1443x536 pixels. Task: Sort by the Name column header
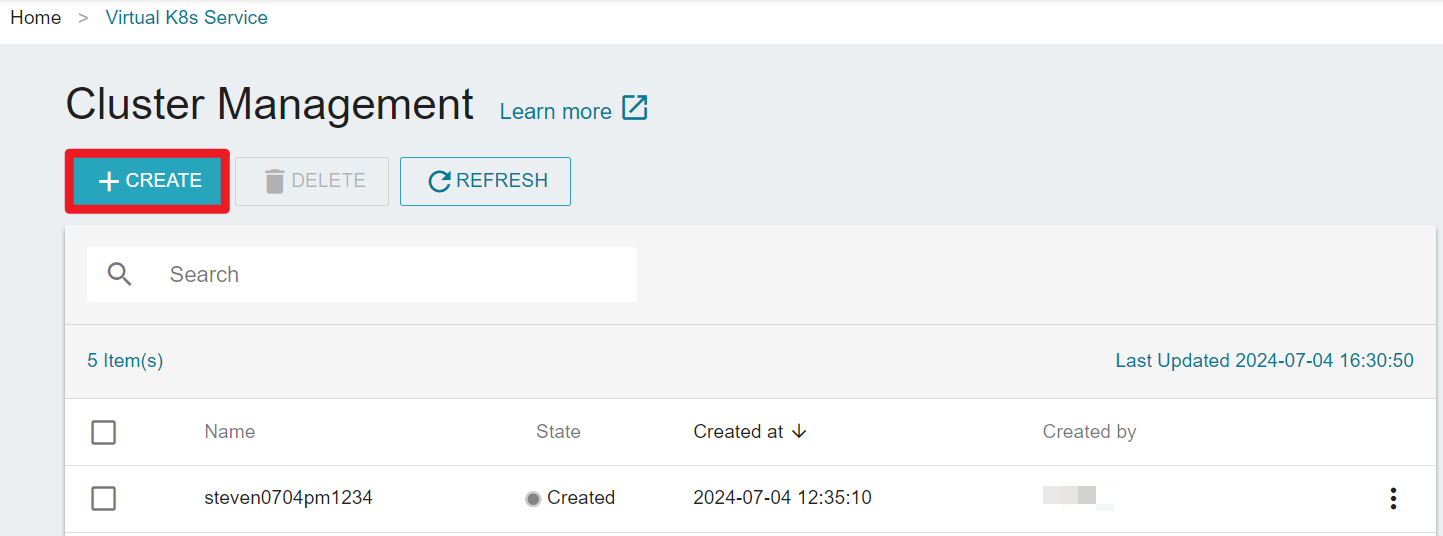point(229,432)
